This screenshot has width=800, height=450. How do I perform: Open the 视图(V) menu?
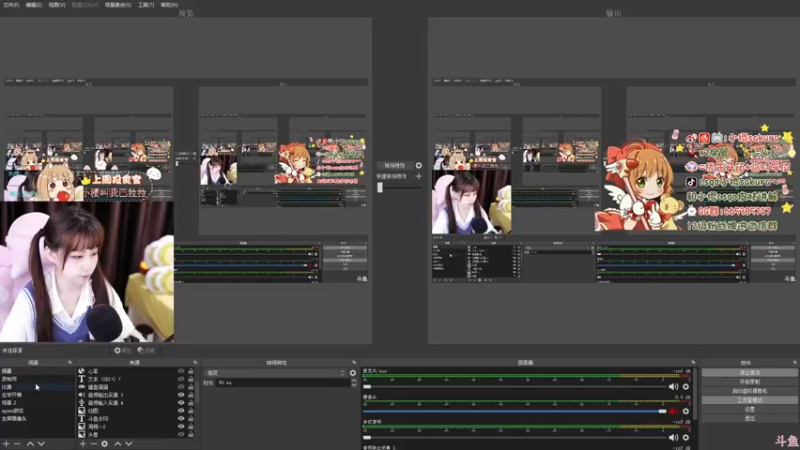click(x=57, y=5)
